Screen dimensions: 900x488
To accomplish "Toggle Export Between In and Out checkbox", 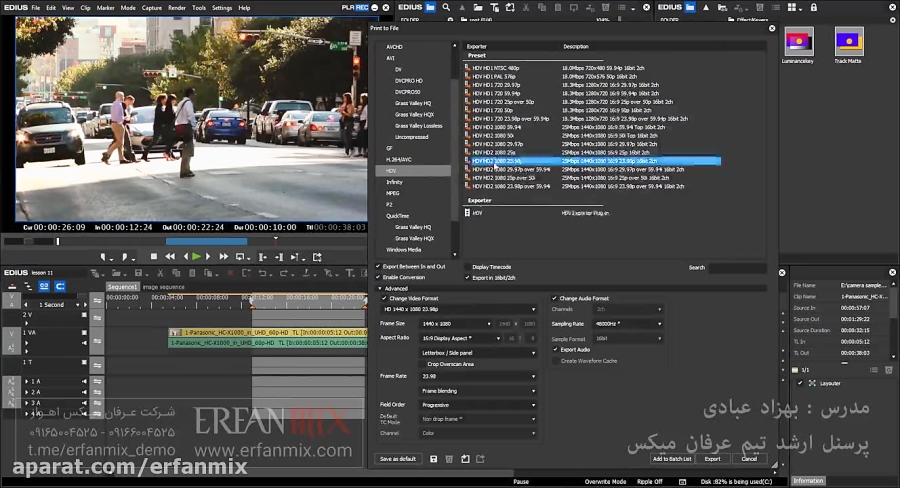I will tap(378, 267).
